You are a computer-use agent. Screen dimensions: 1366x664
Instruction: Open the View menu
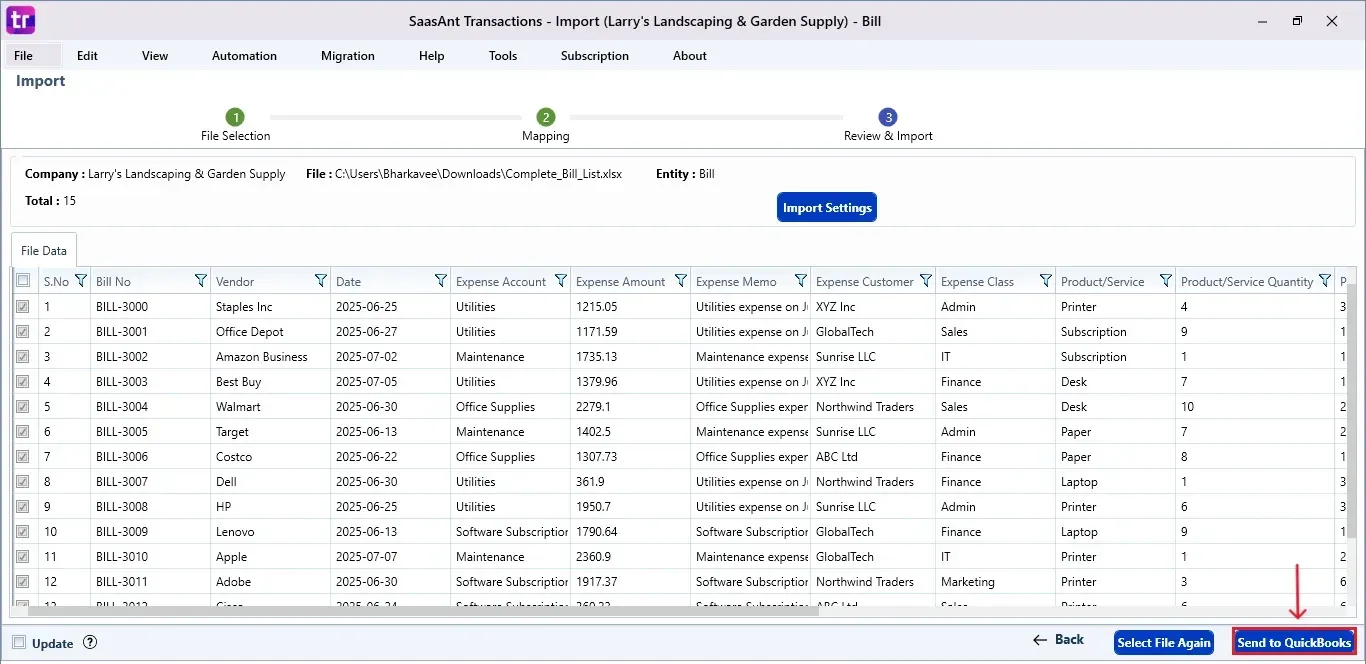click(155, 56)
